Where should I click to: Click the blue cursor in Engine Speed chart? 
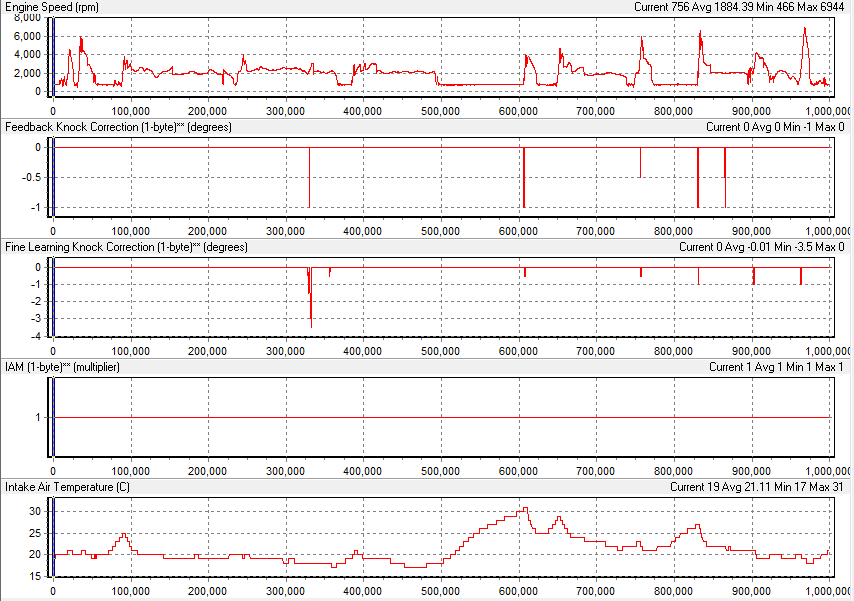[x=53, y=56]
